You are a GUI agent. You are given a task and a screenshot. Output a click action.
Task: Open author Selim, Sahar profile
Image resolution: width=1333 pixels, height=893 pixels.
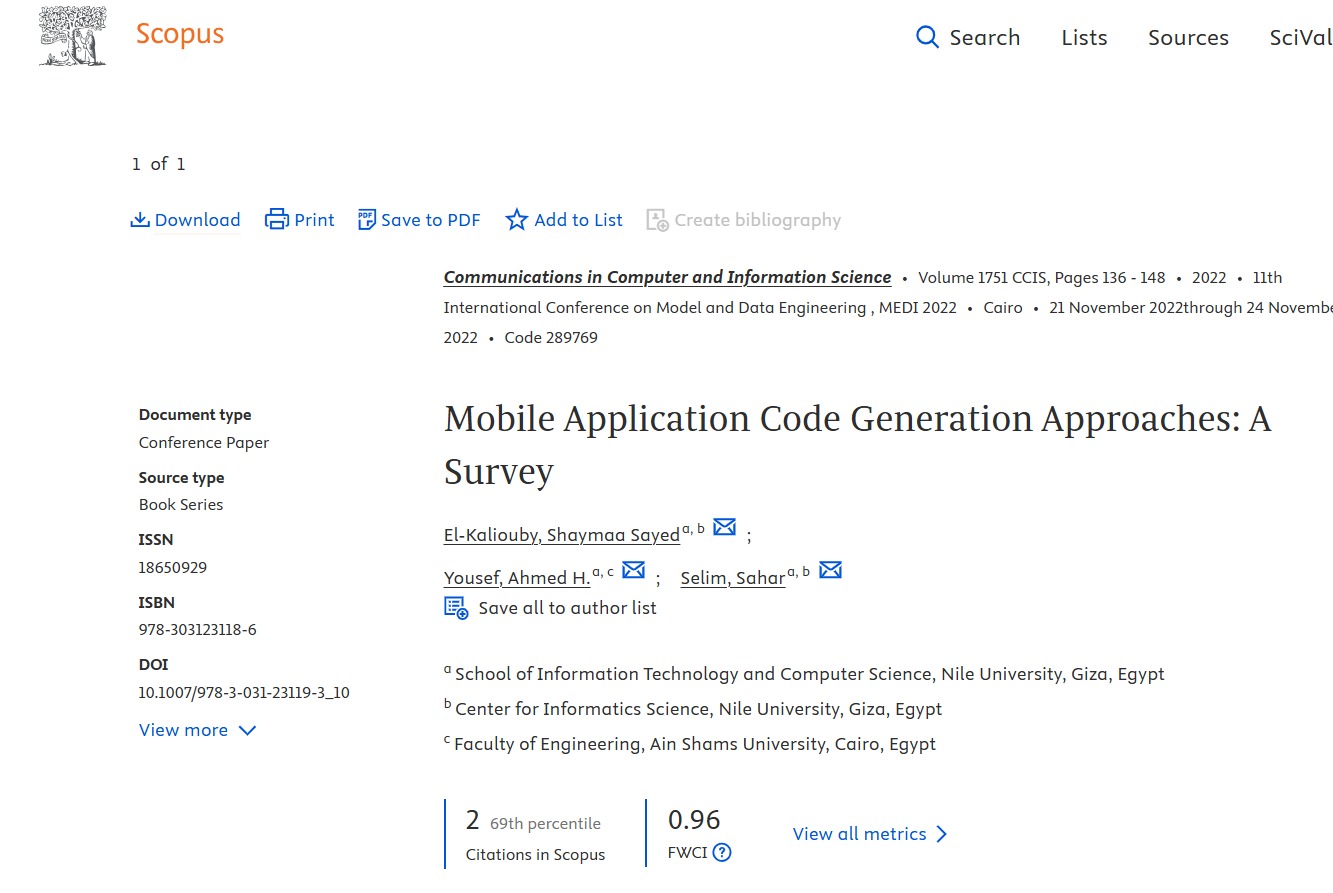[732, 578]
